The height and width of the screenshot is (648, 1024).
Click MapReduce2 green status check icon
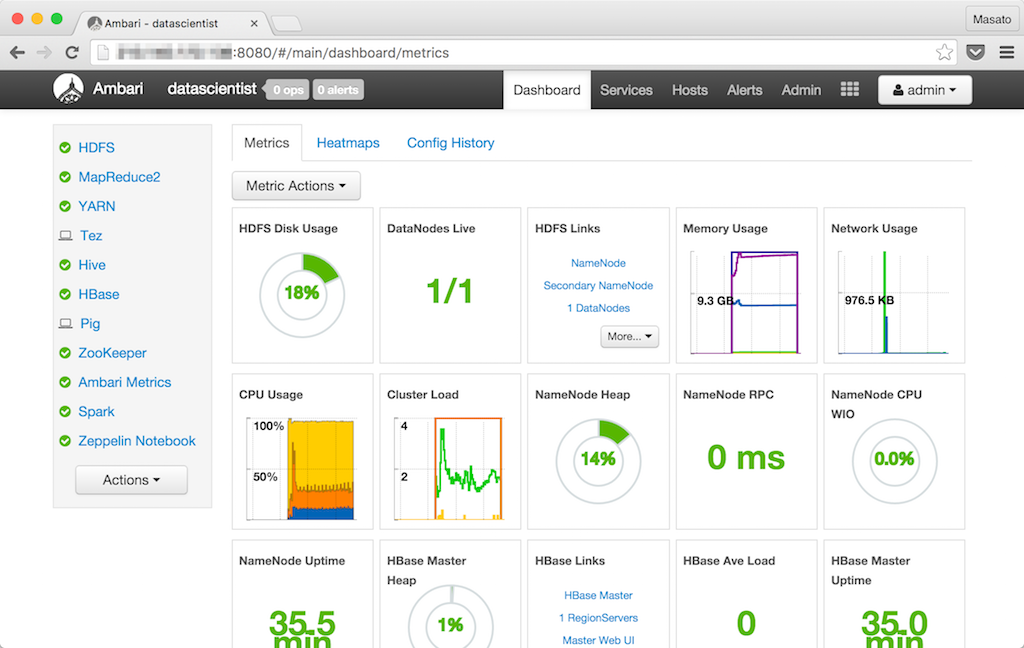pyautogui.click(x=65, y=177)
